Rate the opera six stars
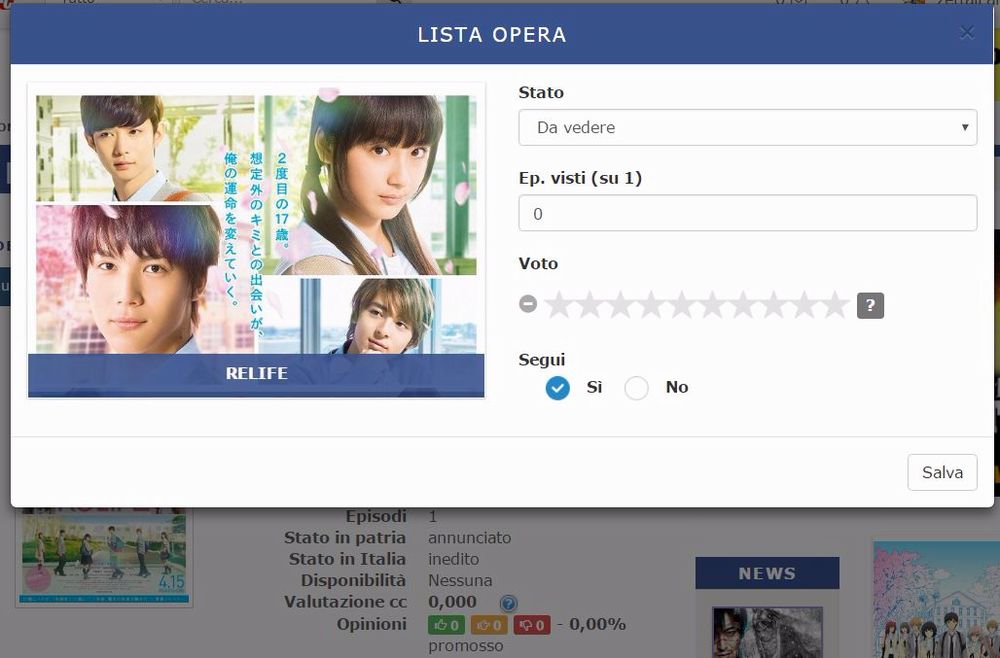Viewport: 1000px width, 658px height. click(x=712, y=305)
